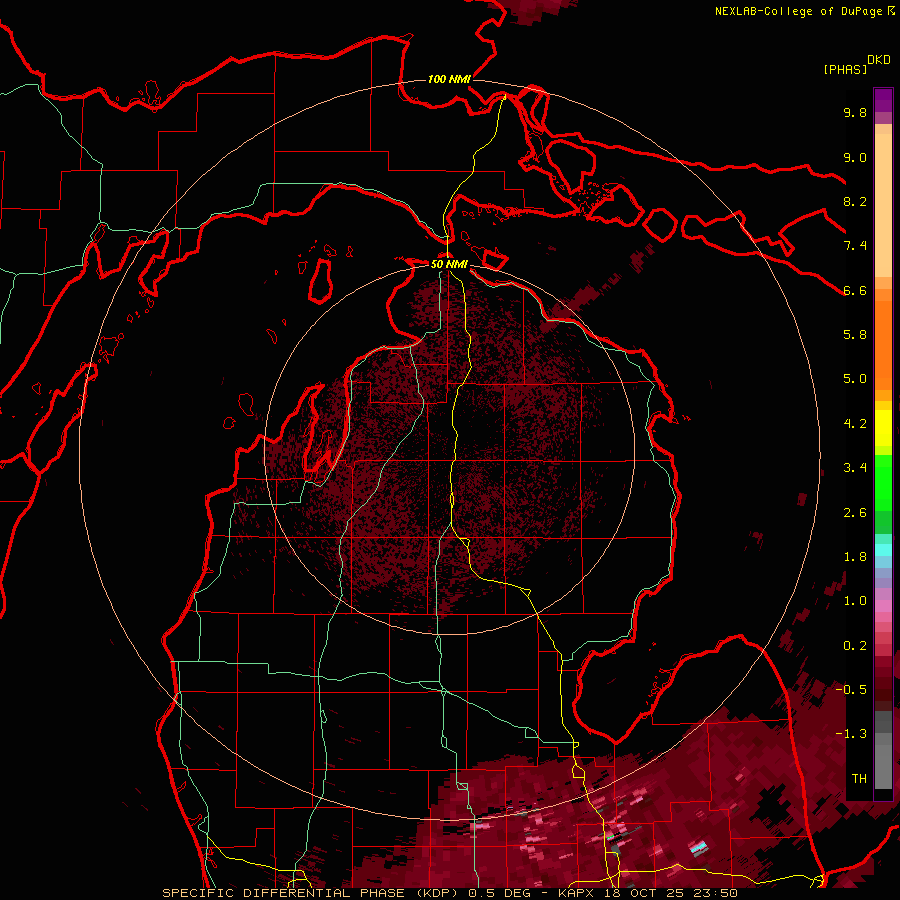Screen dimensions: 900x900
Task: Click the 6.6 value on the color scale
Action: point(855,290)
